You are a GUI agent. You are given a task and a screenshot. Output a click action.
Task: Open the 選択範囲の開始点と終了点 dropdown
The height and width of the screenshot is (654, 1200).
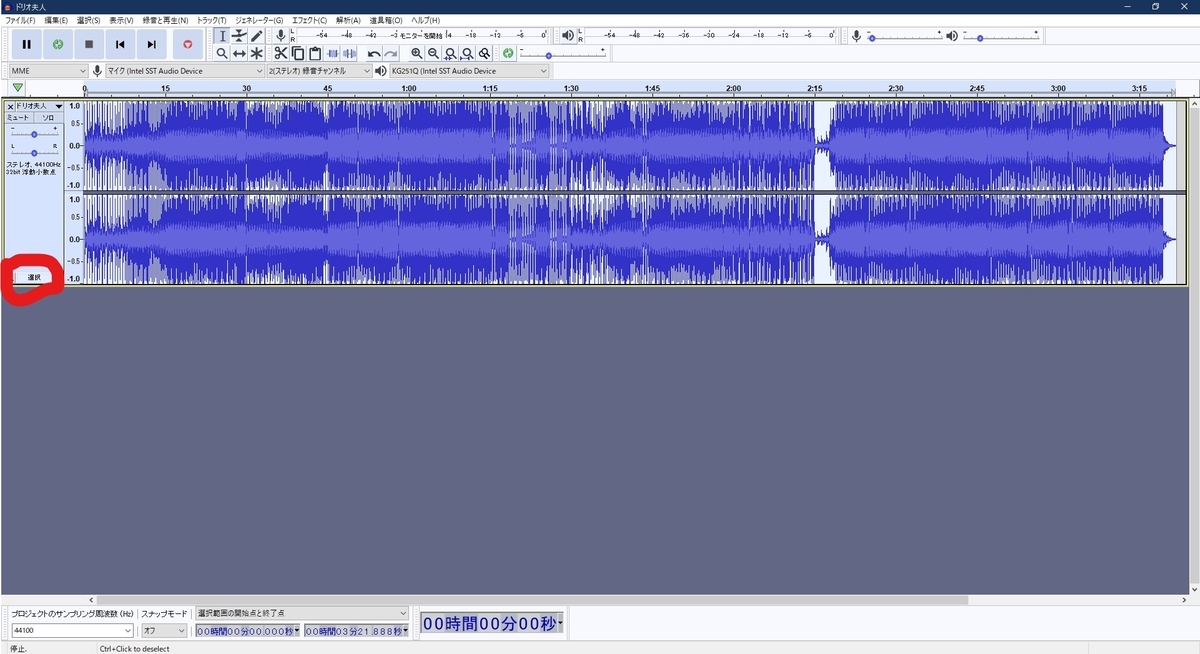301,613
